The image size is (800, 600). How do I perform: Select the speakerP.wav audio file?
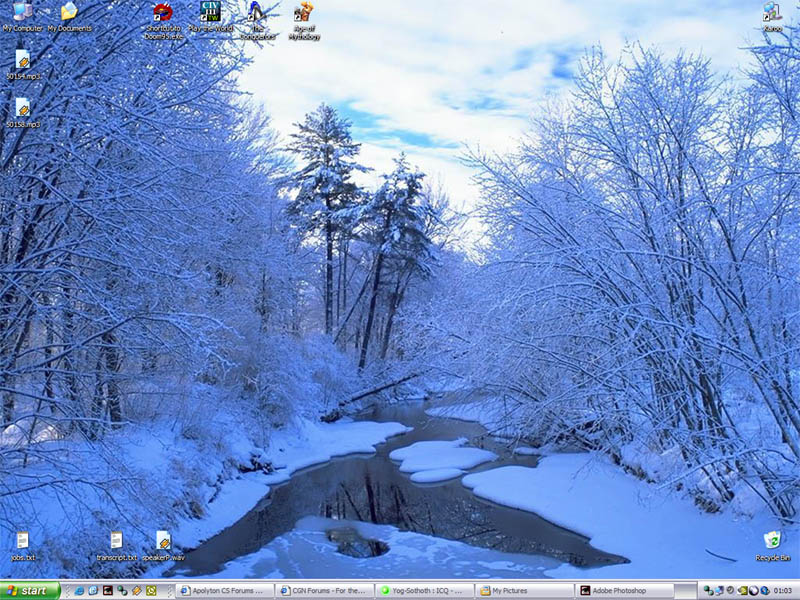163,541
